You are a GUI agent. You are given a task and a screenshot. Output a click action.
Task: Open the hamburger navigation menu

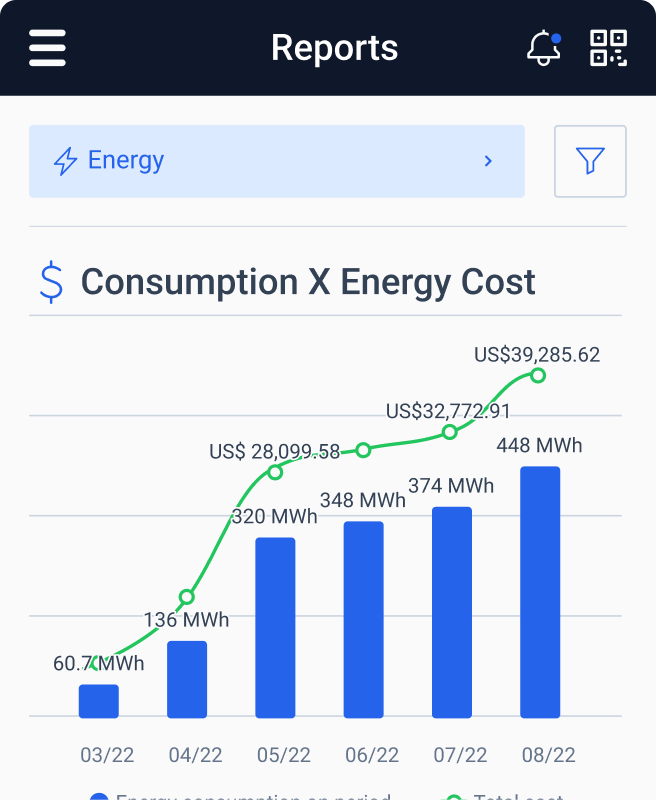(x=47, y=47)
